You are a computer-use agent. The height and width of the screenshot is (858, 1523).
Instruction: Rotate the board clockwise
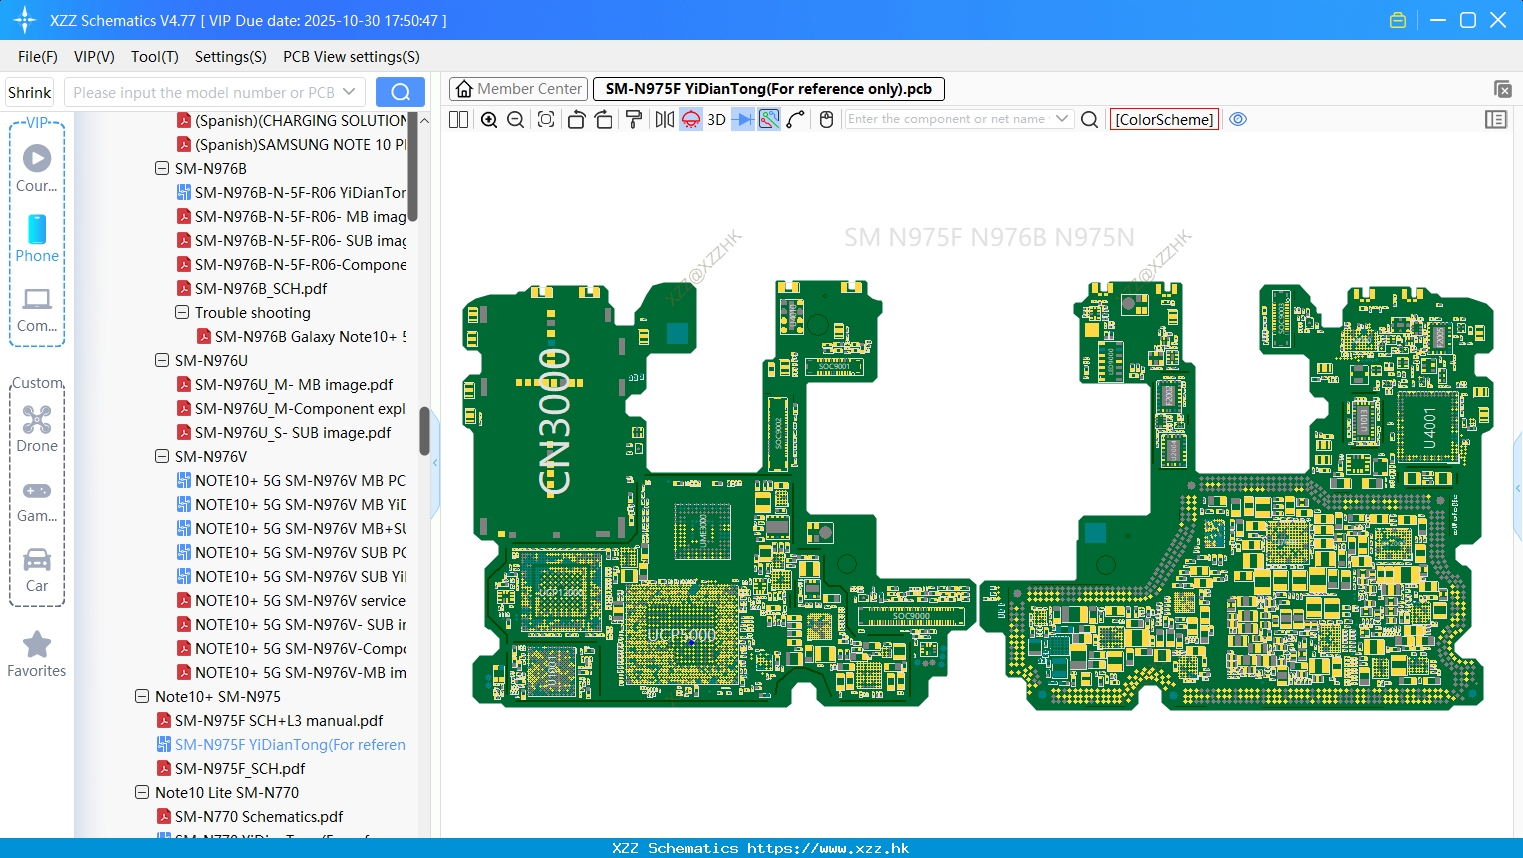pos(603,119)
